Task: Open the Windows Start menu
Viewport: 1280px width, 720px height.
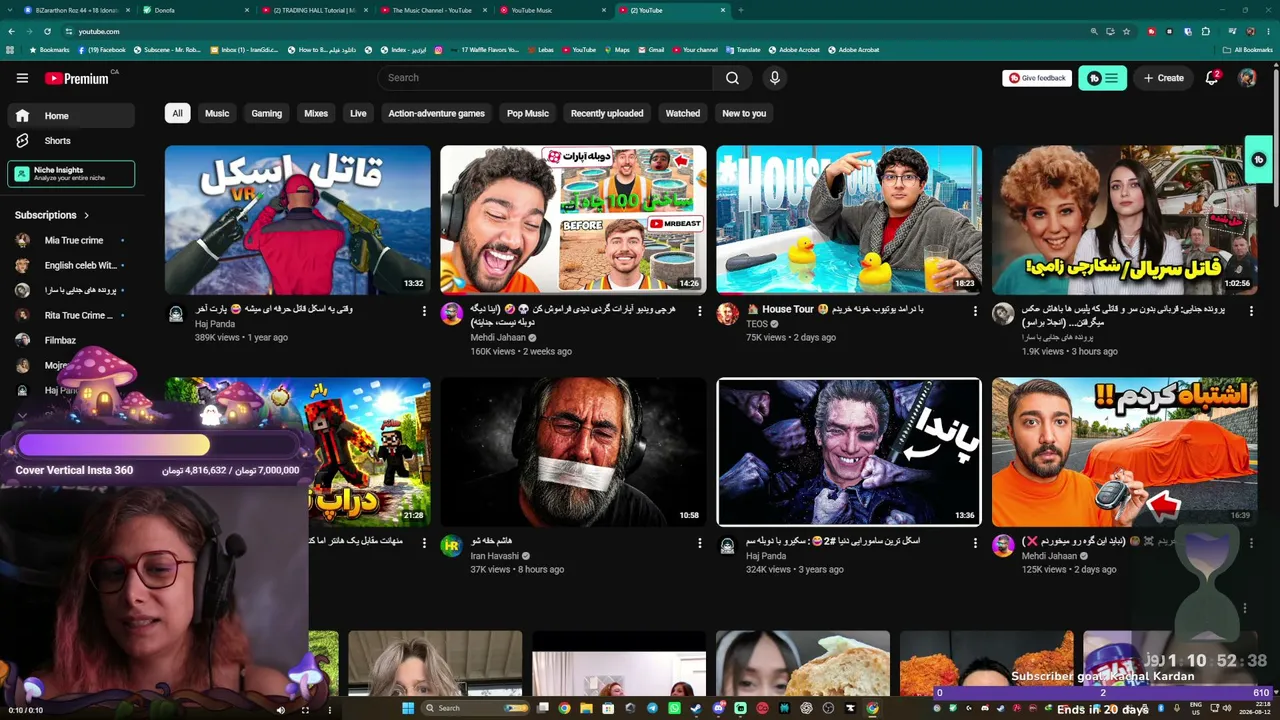Action: coord(408,708)
